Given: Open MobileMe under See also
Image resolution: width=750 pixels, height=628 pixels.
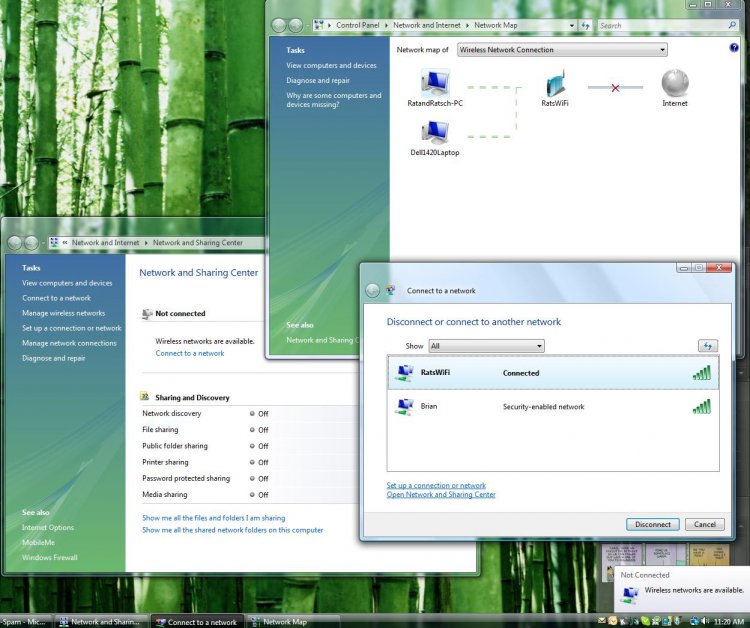Looking at the screenshot, I should (38, 543).
